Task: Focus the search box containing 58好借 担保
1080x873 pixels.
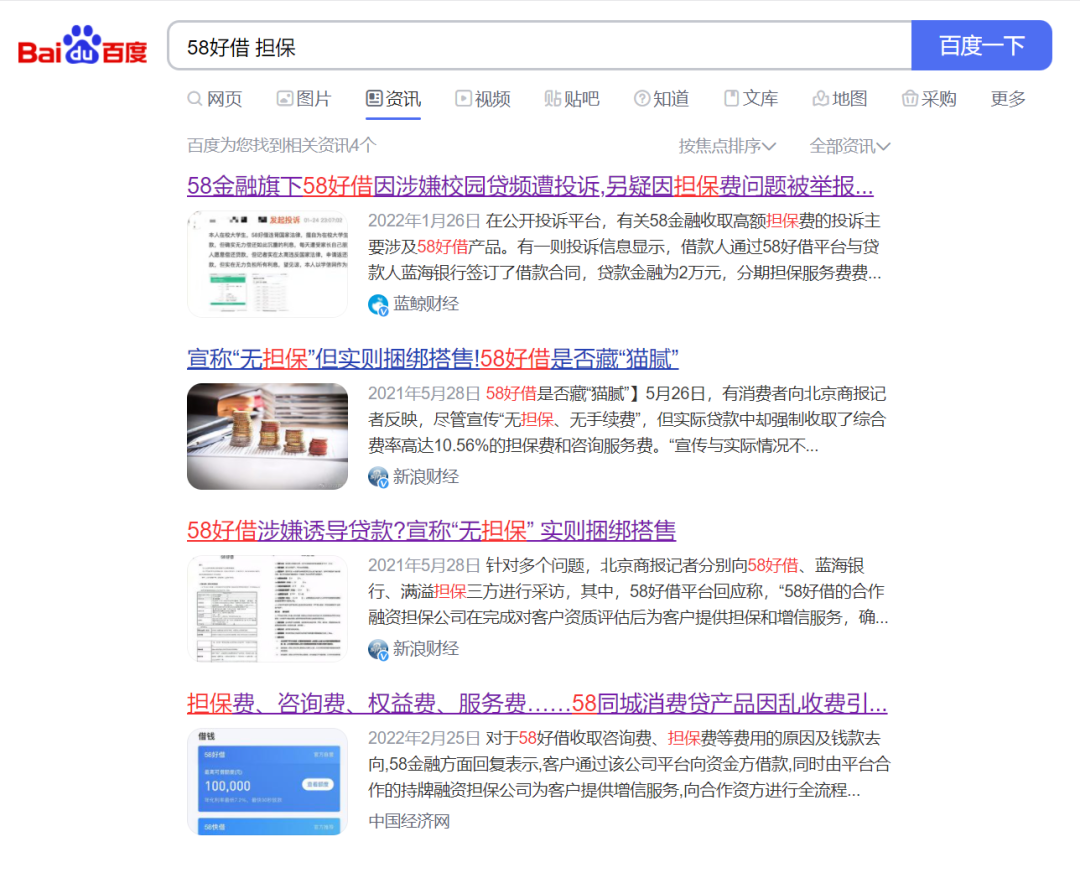Action: (x=540, y=45)
